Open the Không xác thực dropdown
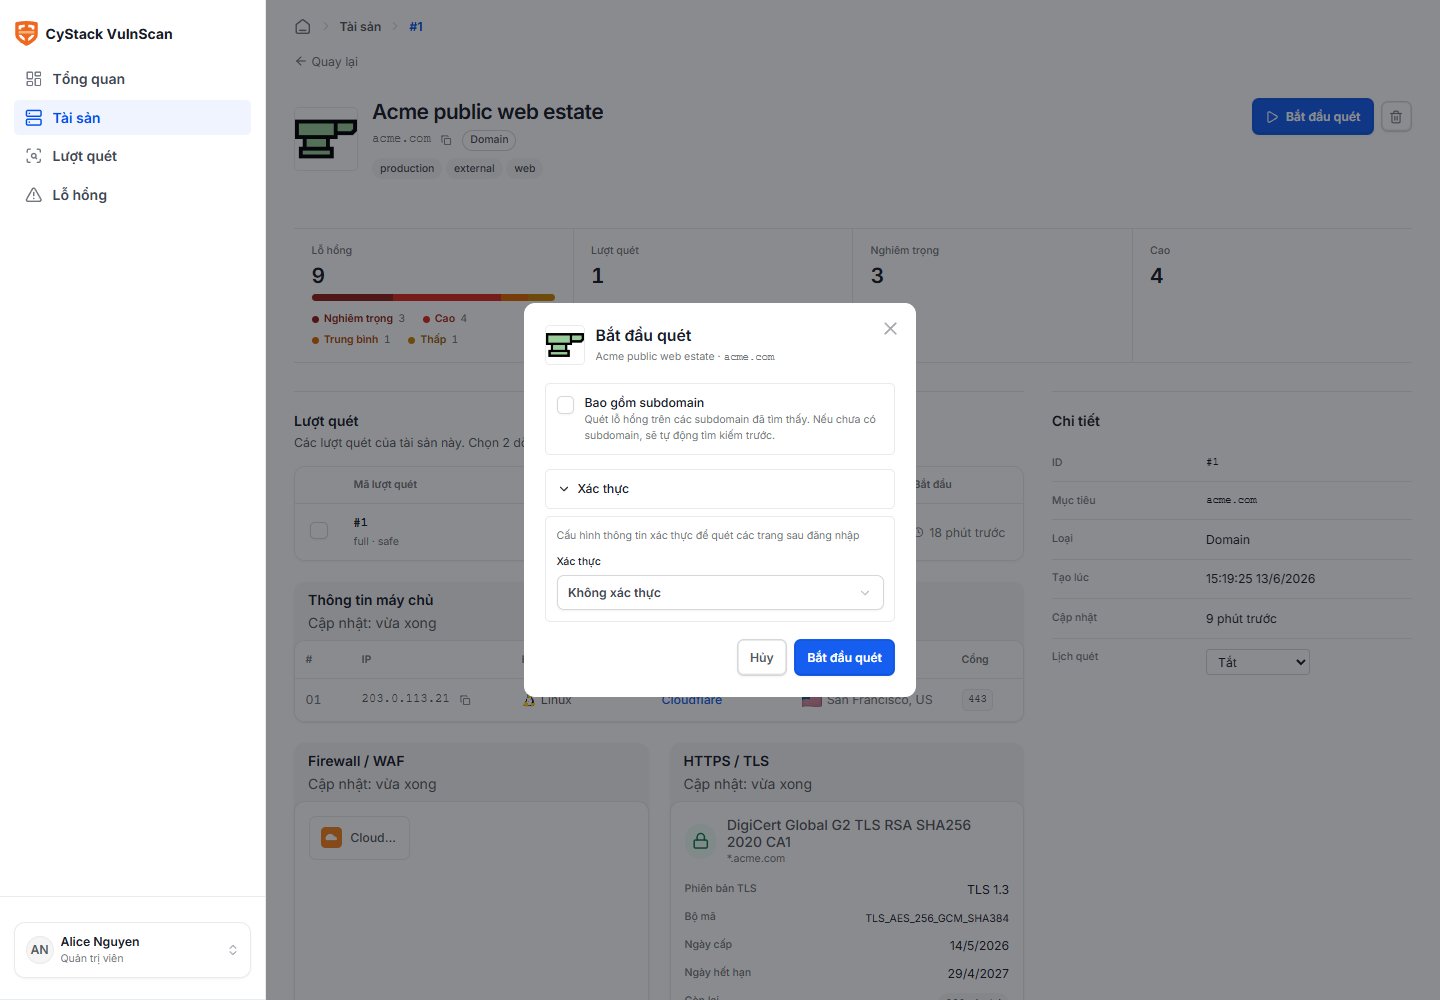Screen dimensions: 1440x1000 pyautogui.click(x=720, y=593)
